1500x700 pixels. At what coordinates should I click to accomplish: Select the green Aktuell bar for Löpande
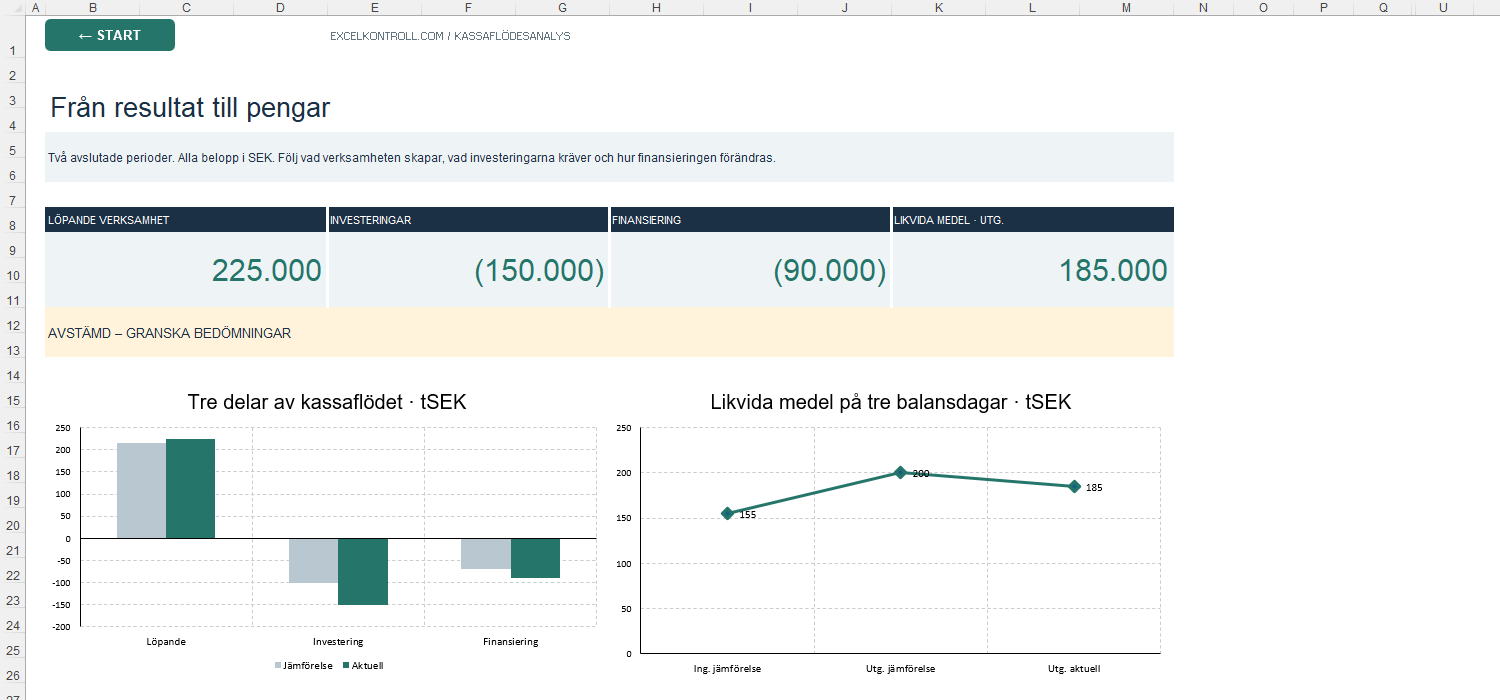pyautogui.click(x=190, y=489)
